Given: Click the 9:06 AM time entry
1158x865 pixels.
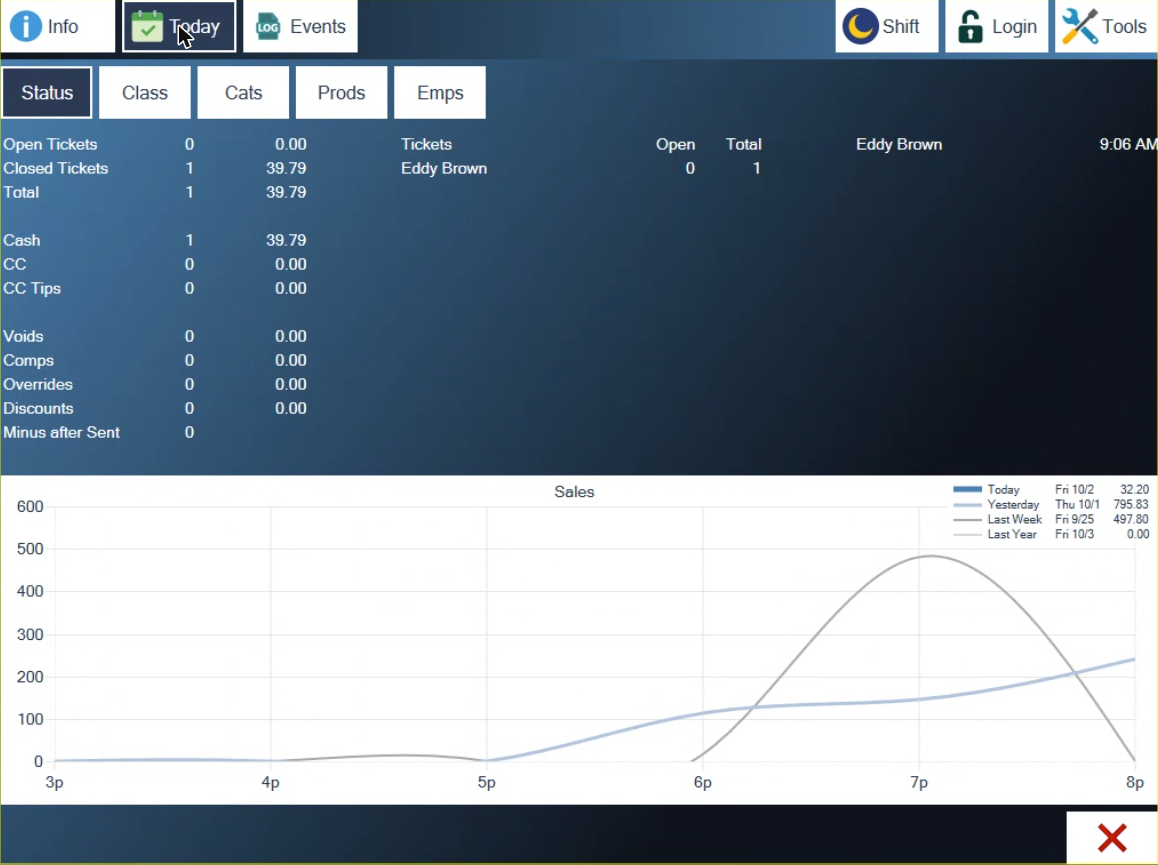Looking at the screenshot, I should (x=1128, y=144).
